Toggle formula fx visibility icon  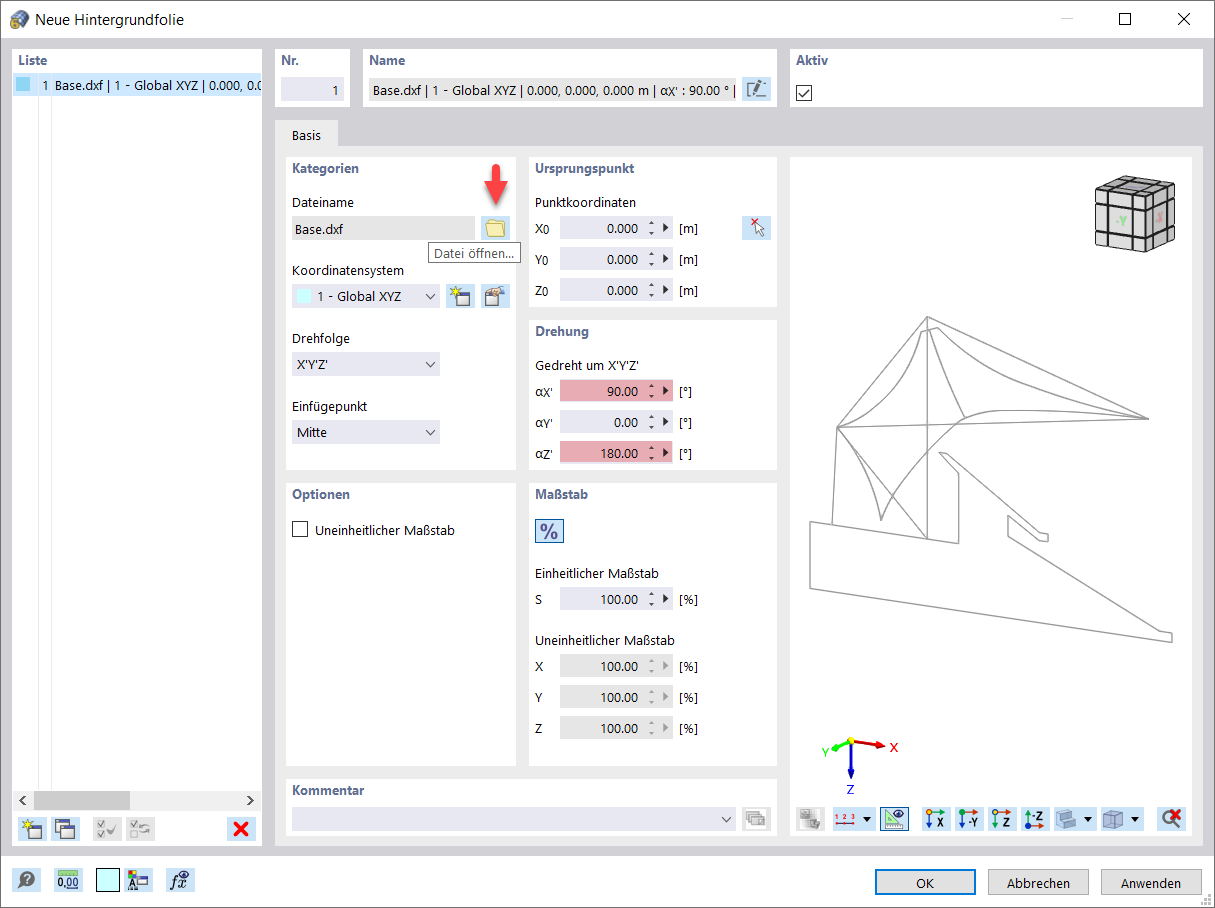(180, 880)
